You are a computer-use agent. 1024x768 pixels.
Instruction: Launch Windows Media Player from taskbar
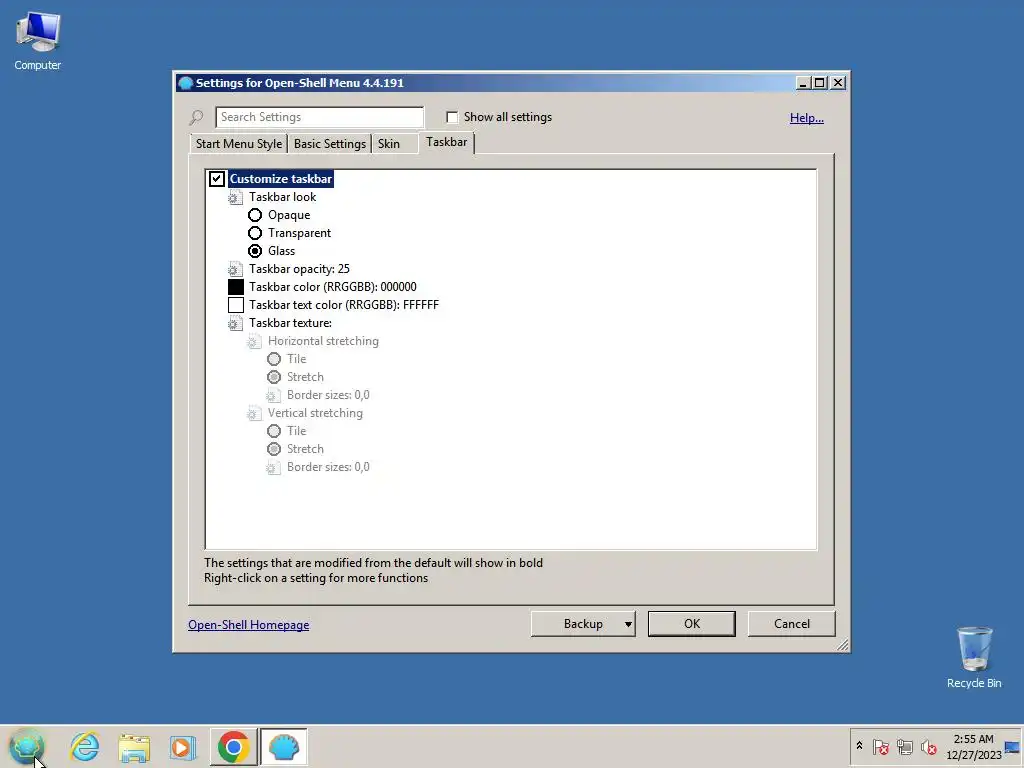tap(183, 747)
